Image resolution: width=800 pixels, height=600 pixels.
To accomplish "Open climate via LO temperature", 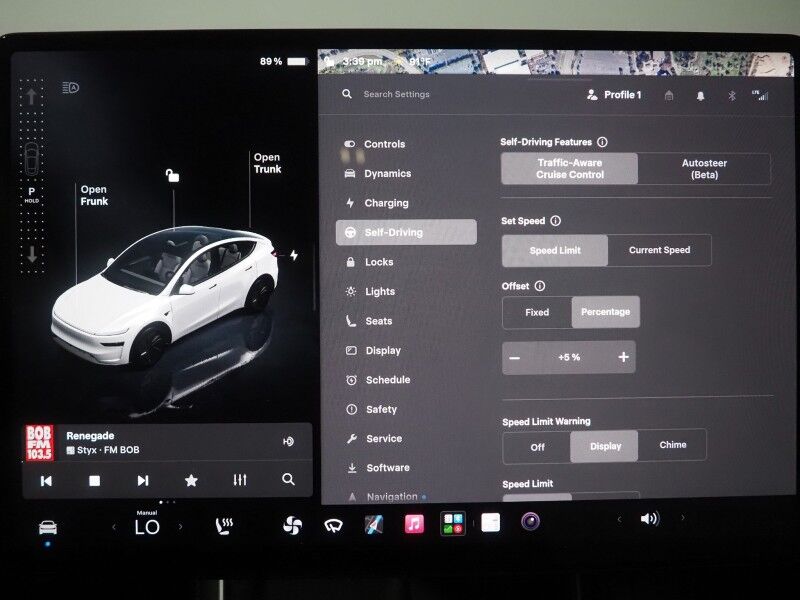I will click(147, 527).
